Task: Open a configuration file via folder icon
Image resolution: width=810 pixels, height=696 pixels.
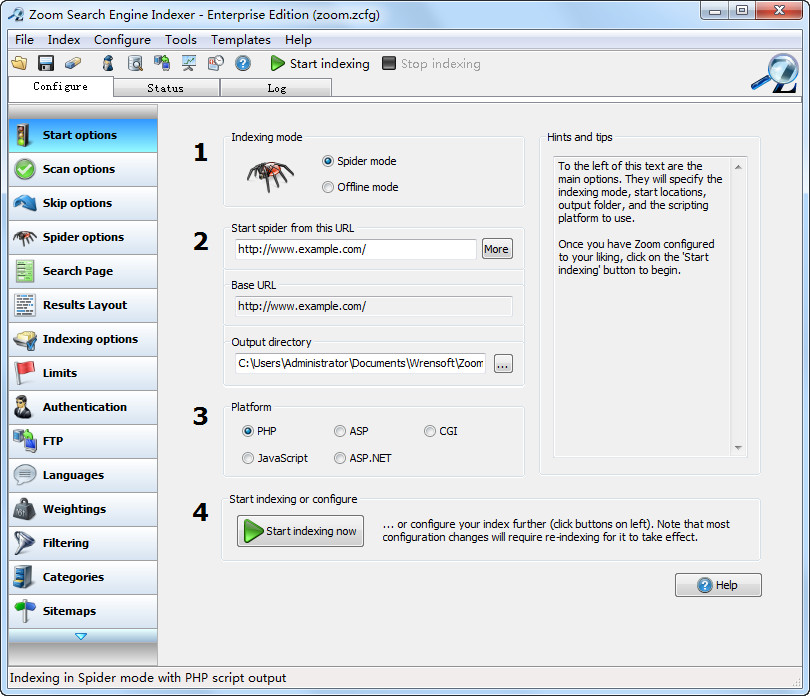Action: [x=19, y=62]
